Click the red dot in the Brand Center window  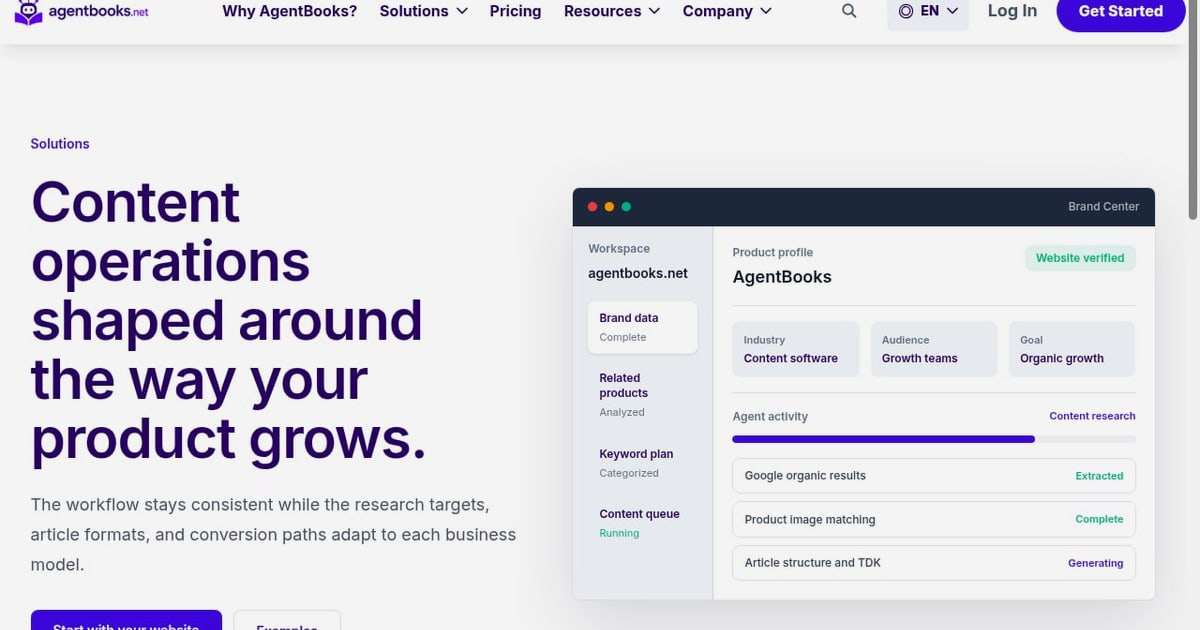click(x=592, y=207)
